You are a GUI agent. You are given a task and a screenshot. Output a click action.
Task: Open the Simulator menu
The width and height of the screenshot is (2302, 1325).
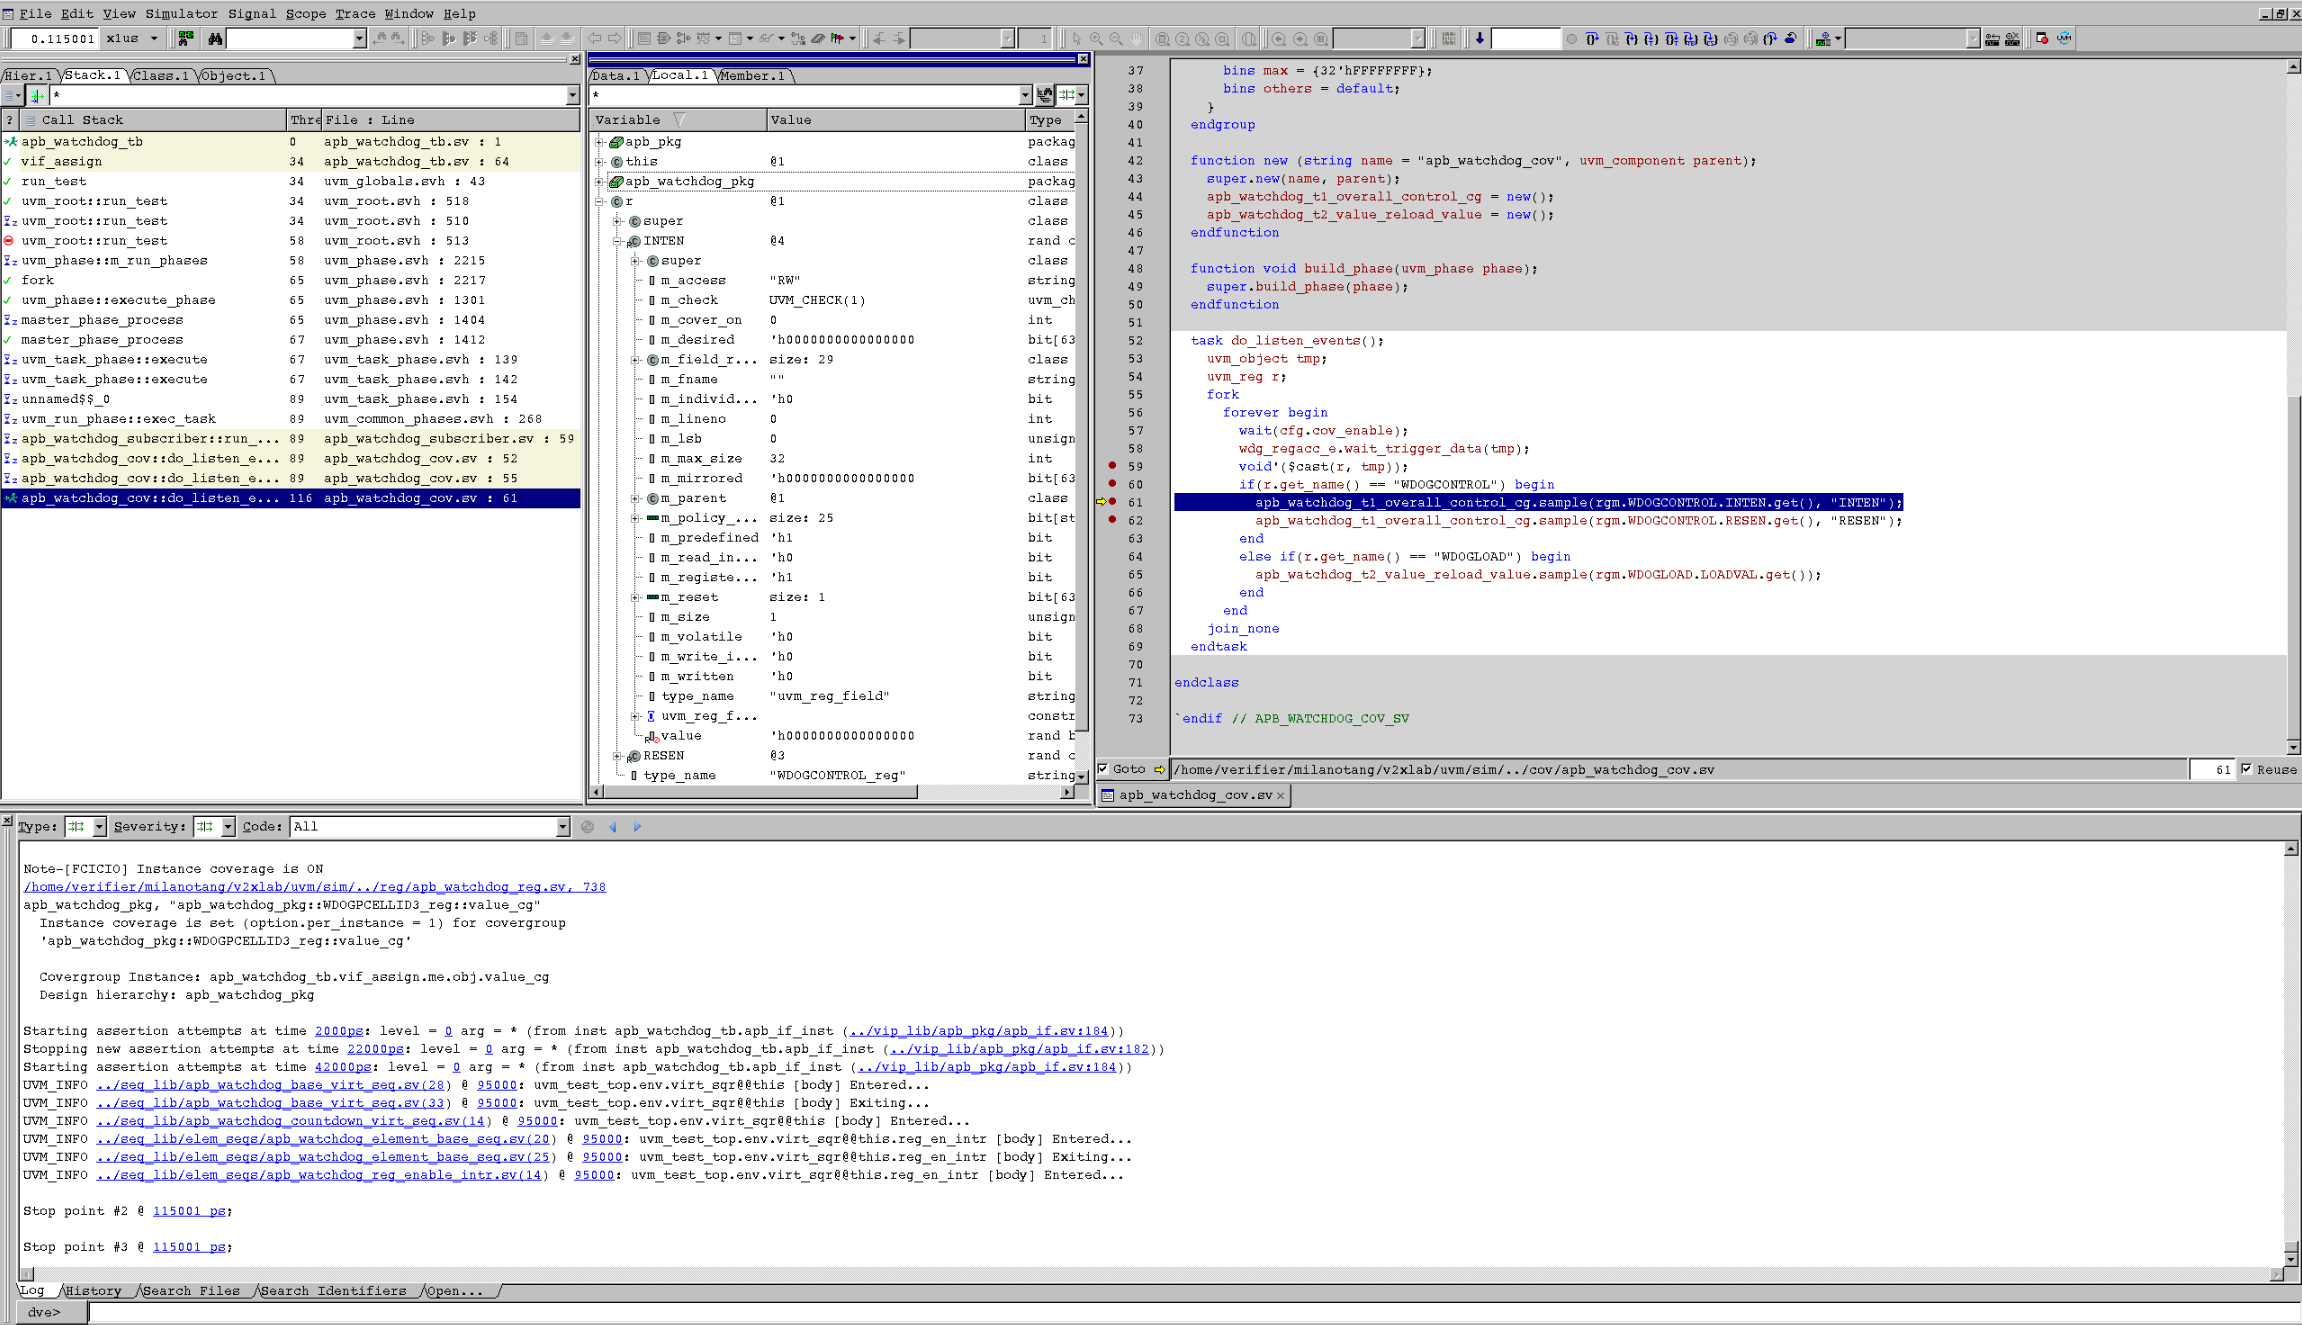coord(181,14)
